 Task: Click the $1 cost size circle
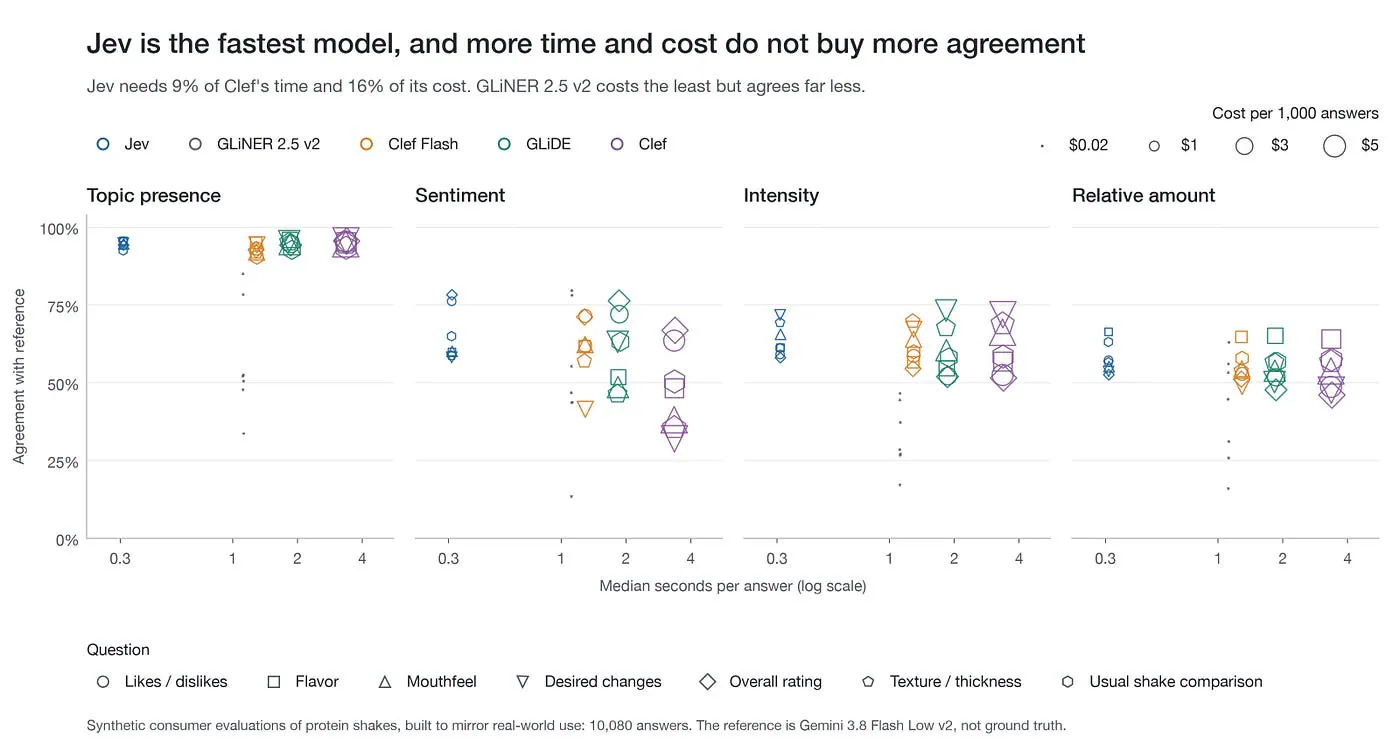(1154, 146)
